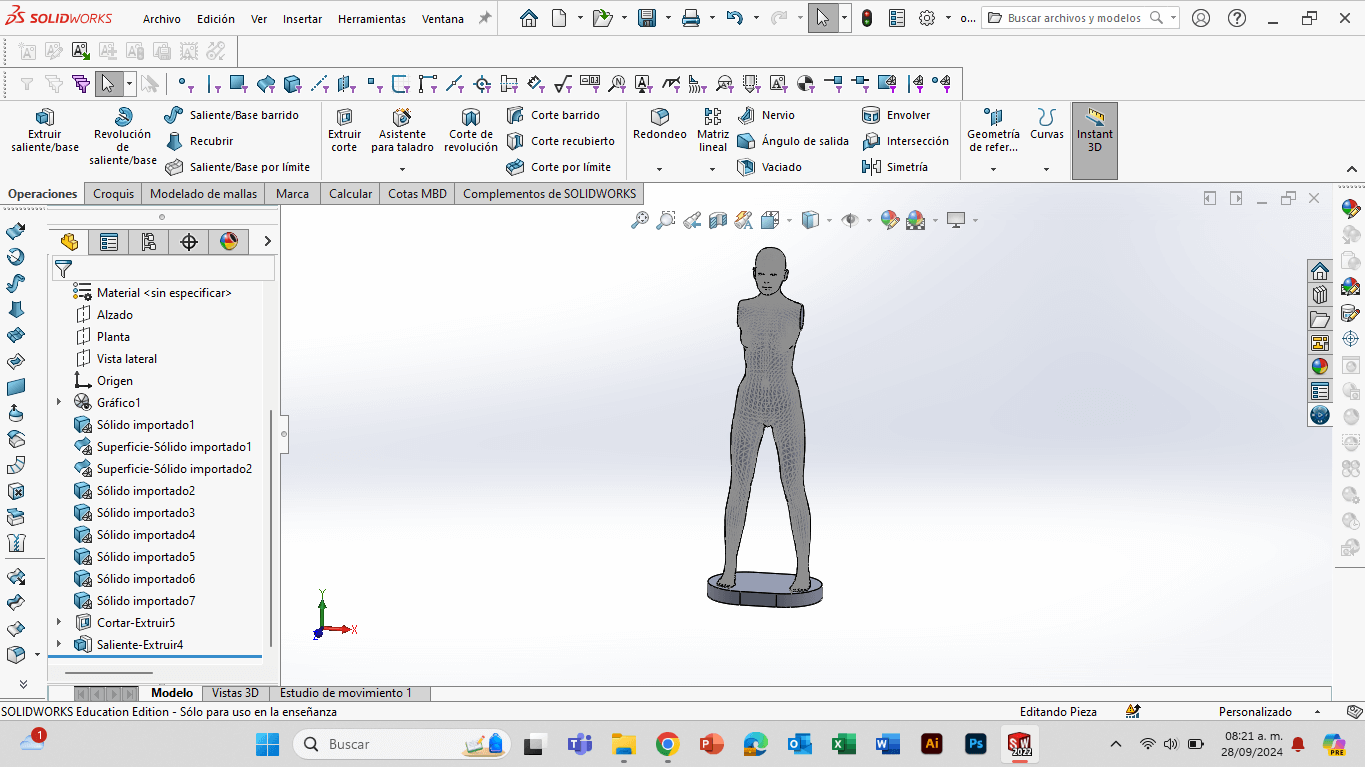This screenshot has height=767, width=1365.
Task: Click the feature tree filter field
Action: point(163,268)
